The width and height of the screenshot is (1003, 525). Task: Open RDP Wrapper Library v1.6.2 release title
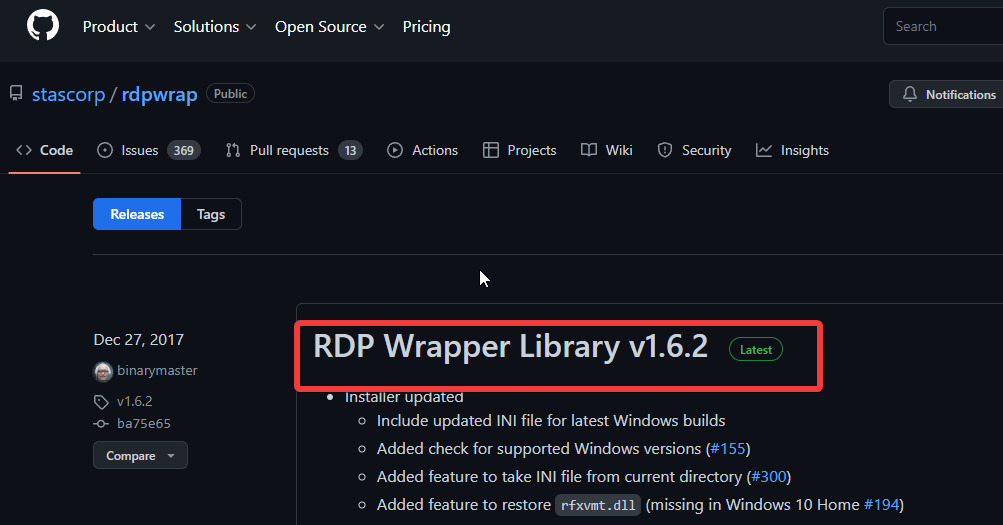[510, 347]
